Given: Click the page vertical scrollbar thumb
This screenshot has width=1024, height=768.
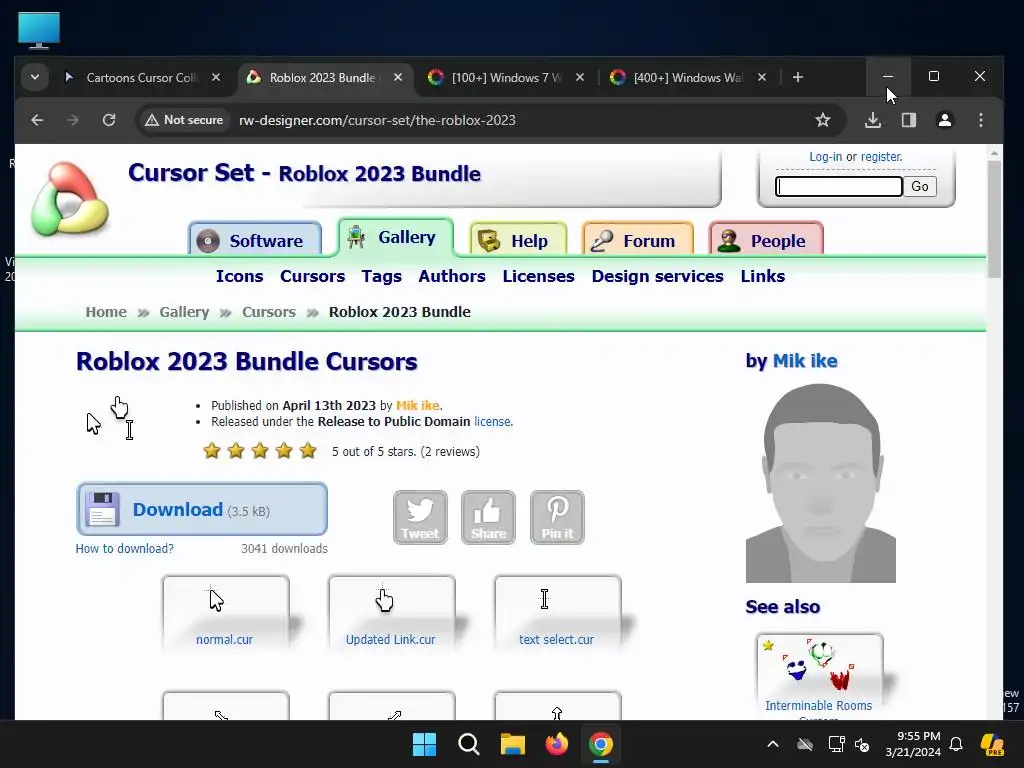Looking at the screenshot, I should (994, 219).
